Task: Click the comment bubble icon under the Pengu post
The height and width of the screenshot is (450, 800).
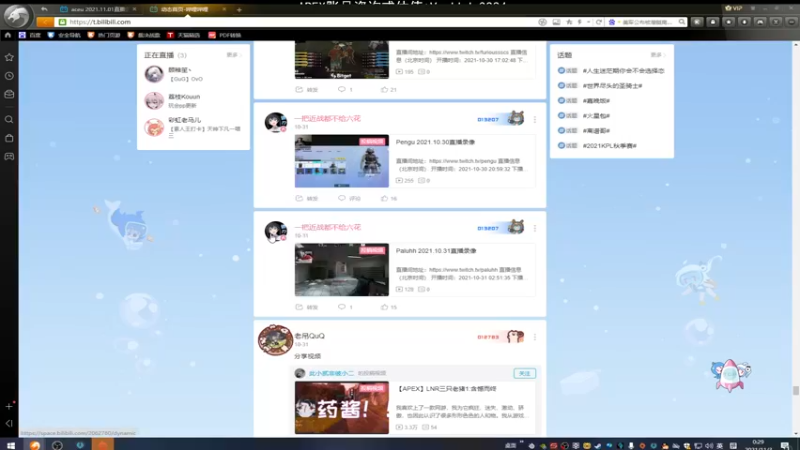Action: pos(341,198)
